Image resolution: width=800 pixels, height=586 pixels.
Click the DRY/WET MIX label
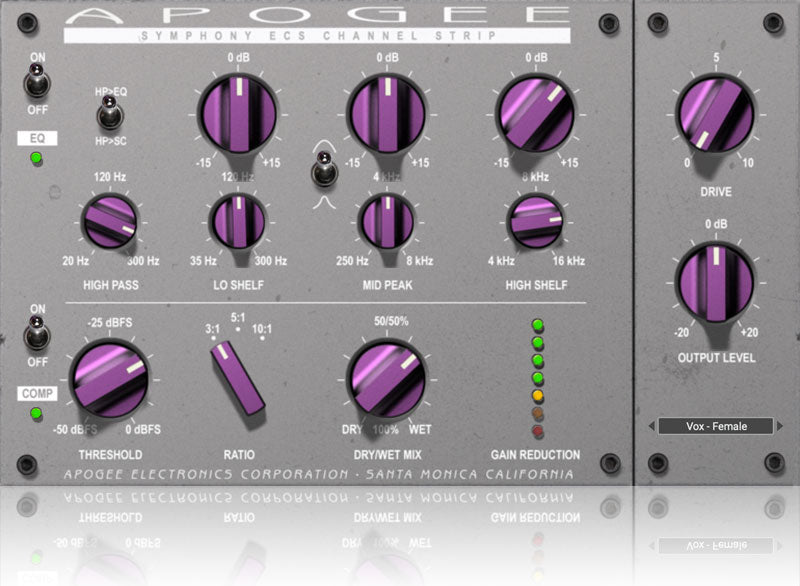pos(388,454)
